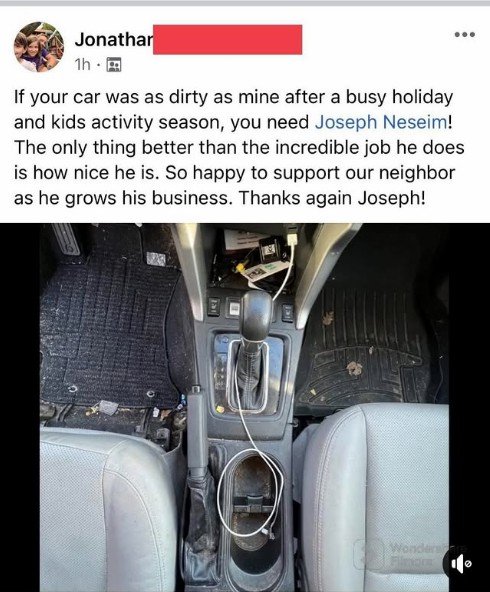Open the tagged Joseph Neseim profile link
This screenshot has height=592, width=490.
(x=381, y=122)
